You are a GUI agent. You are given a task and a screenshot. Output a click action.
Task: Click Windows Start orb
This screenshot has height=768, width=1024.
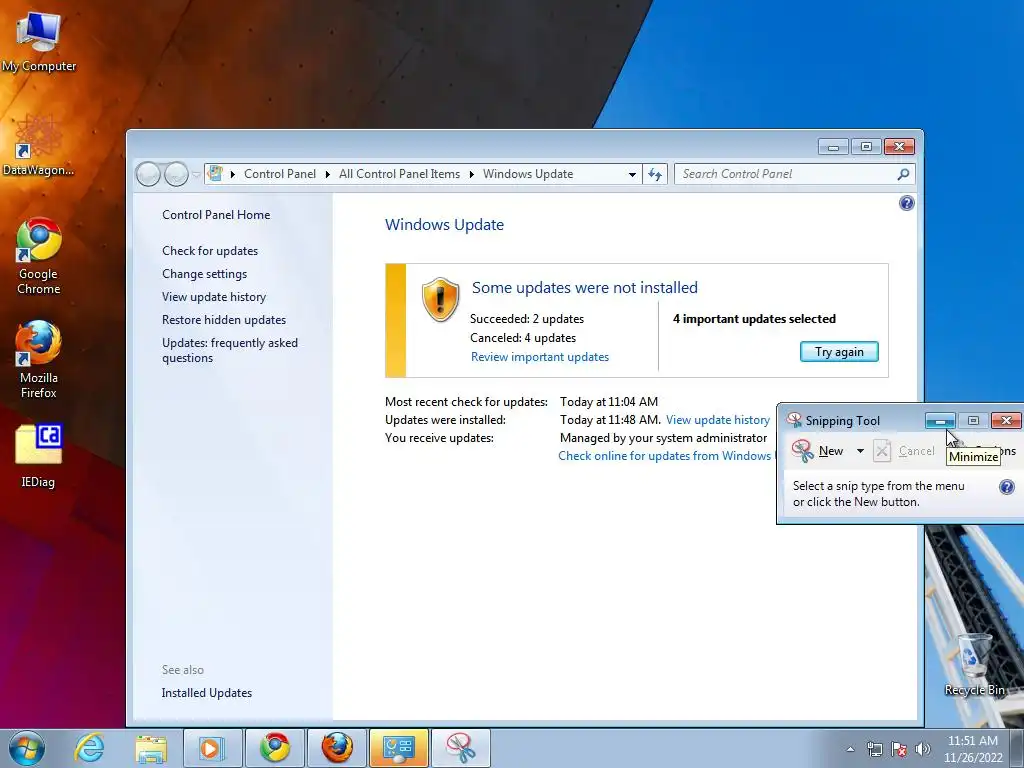(x=26, y=748)
